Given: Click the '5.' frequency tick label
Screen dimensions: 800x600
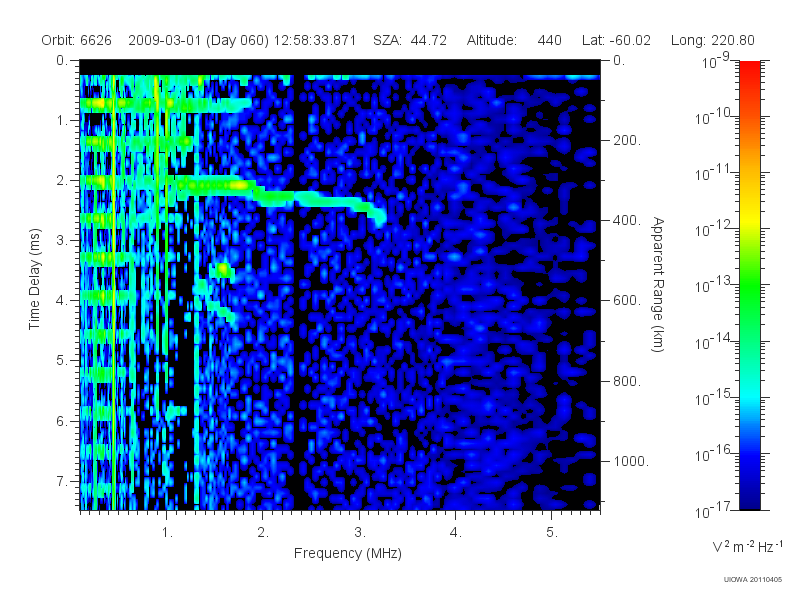Looking at the screenshot, I should [x=552, y=533].
